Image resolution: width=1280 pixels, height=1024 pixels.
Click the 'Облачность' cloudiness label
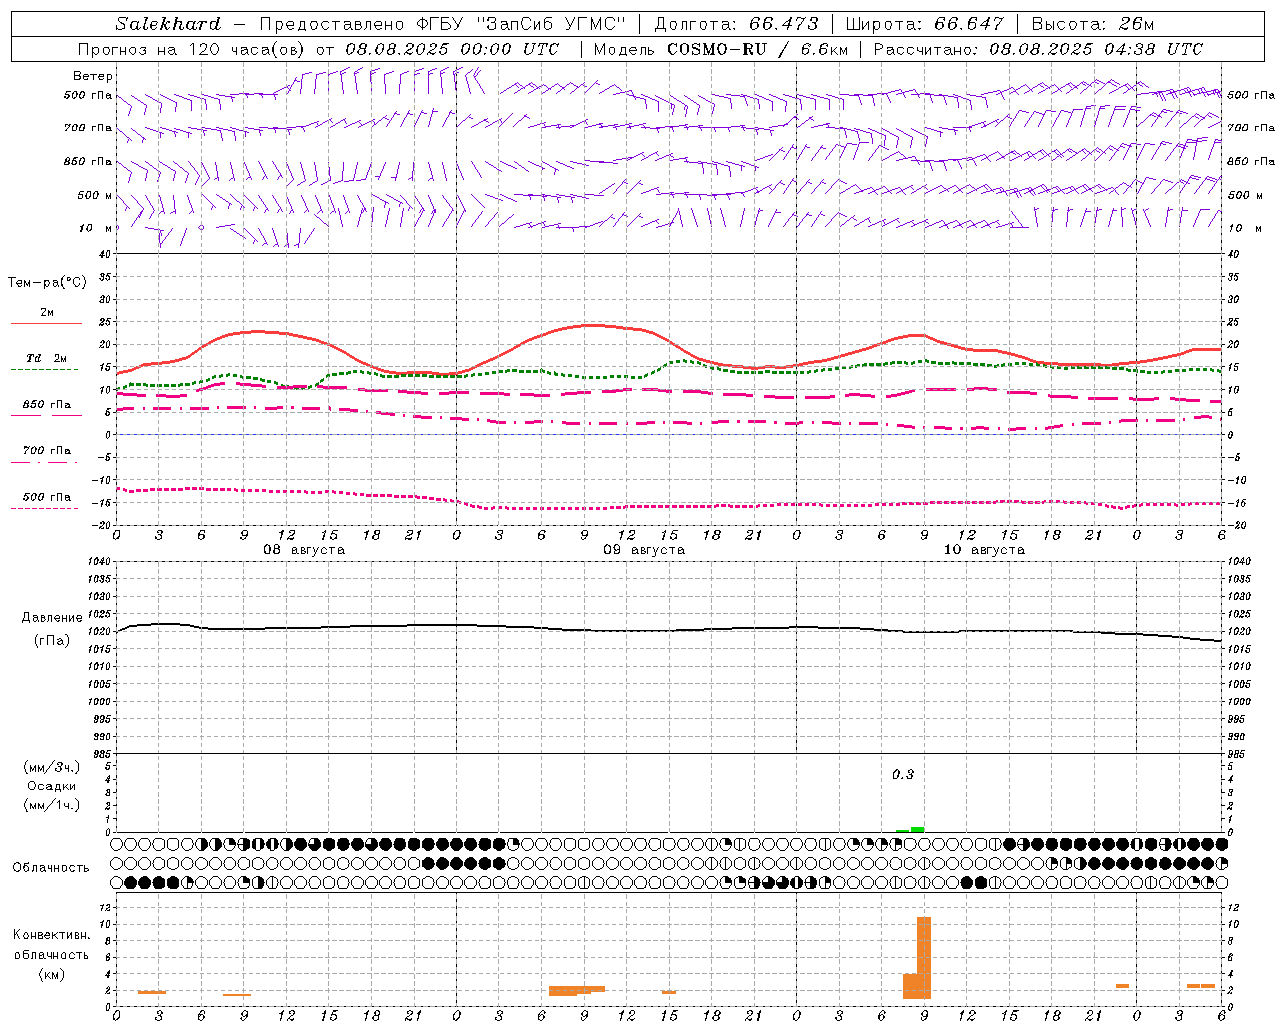[x=51, y=868]
